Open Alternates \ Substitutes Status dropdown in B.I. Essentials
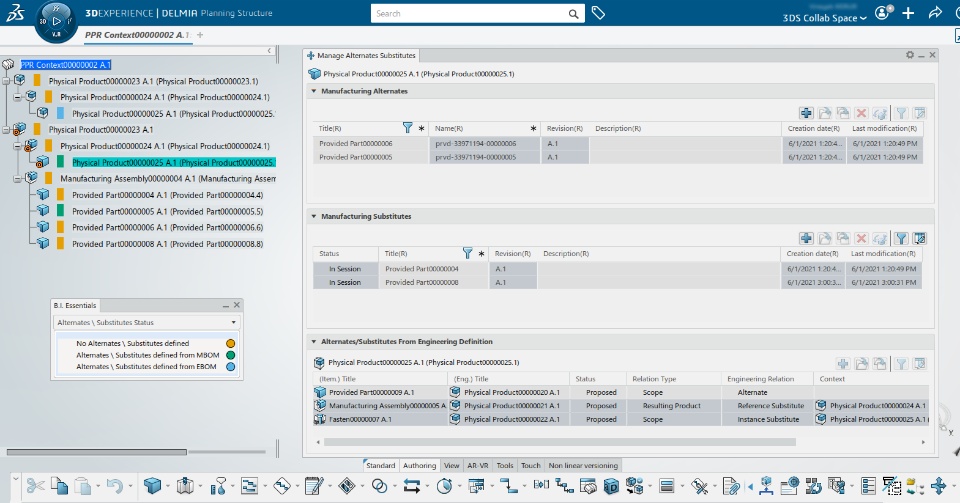The height and width of the screenshot is (503, 960). point(147,322)
